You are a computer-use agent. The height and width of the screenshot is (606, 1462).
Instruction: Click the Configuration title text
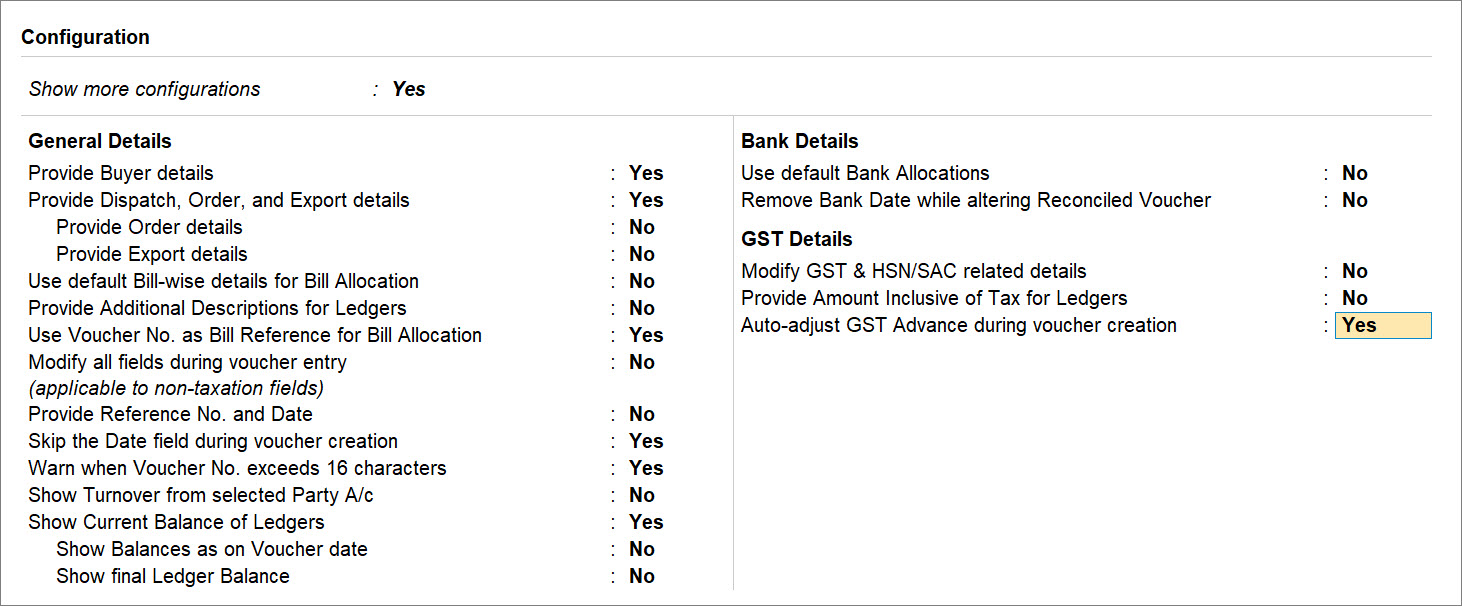[86, 37]
